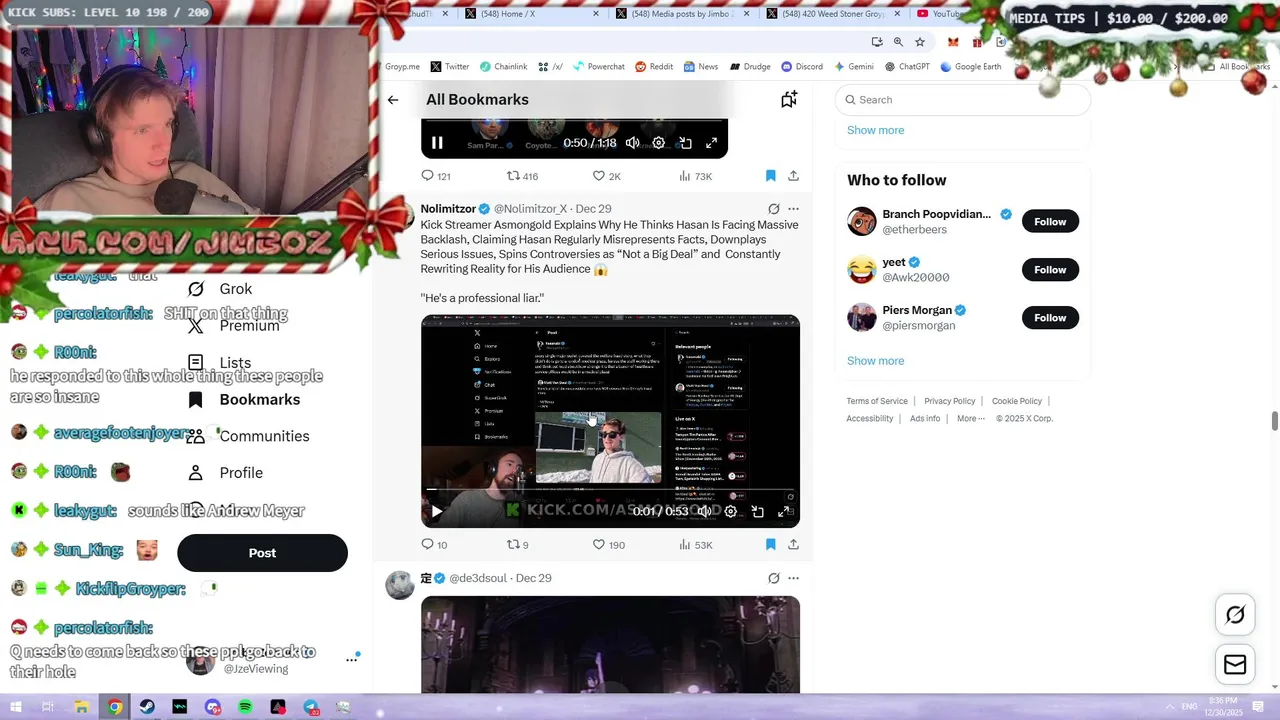Open Bookmarks in the sidebar

click(245, 399)
